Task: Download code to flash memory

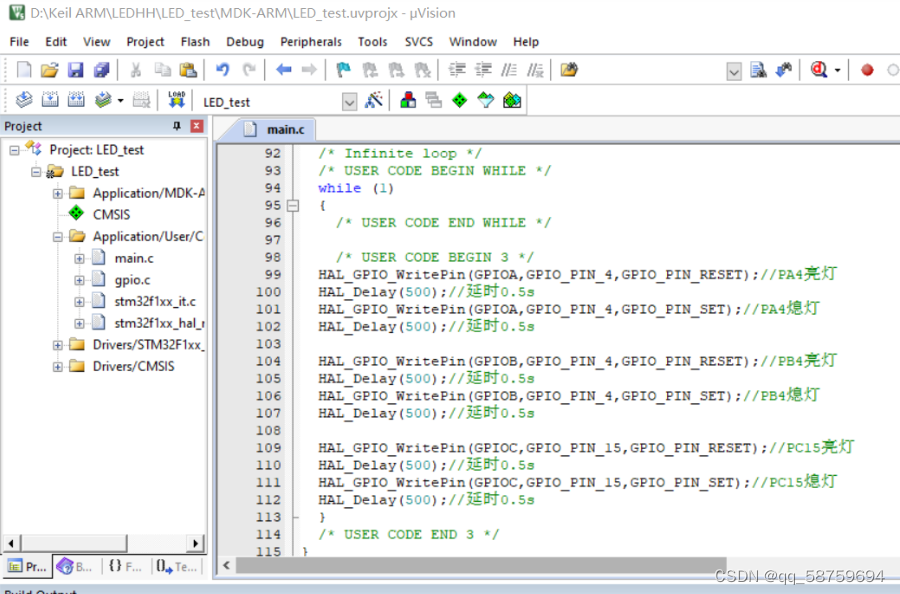Action: click(x=177, y=99)
